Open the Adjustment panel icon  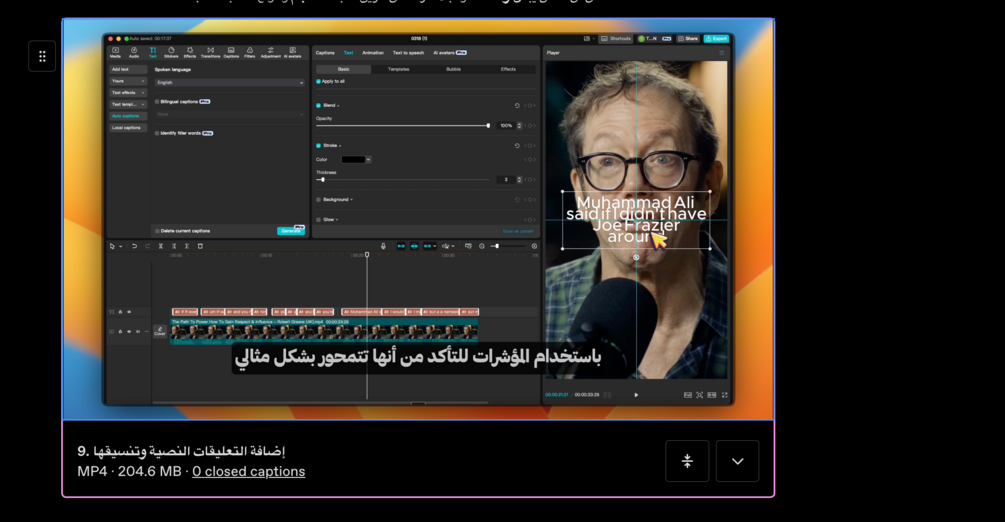click(x=270, y=52)
